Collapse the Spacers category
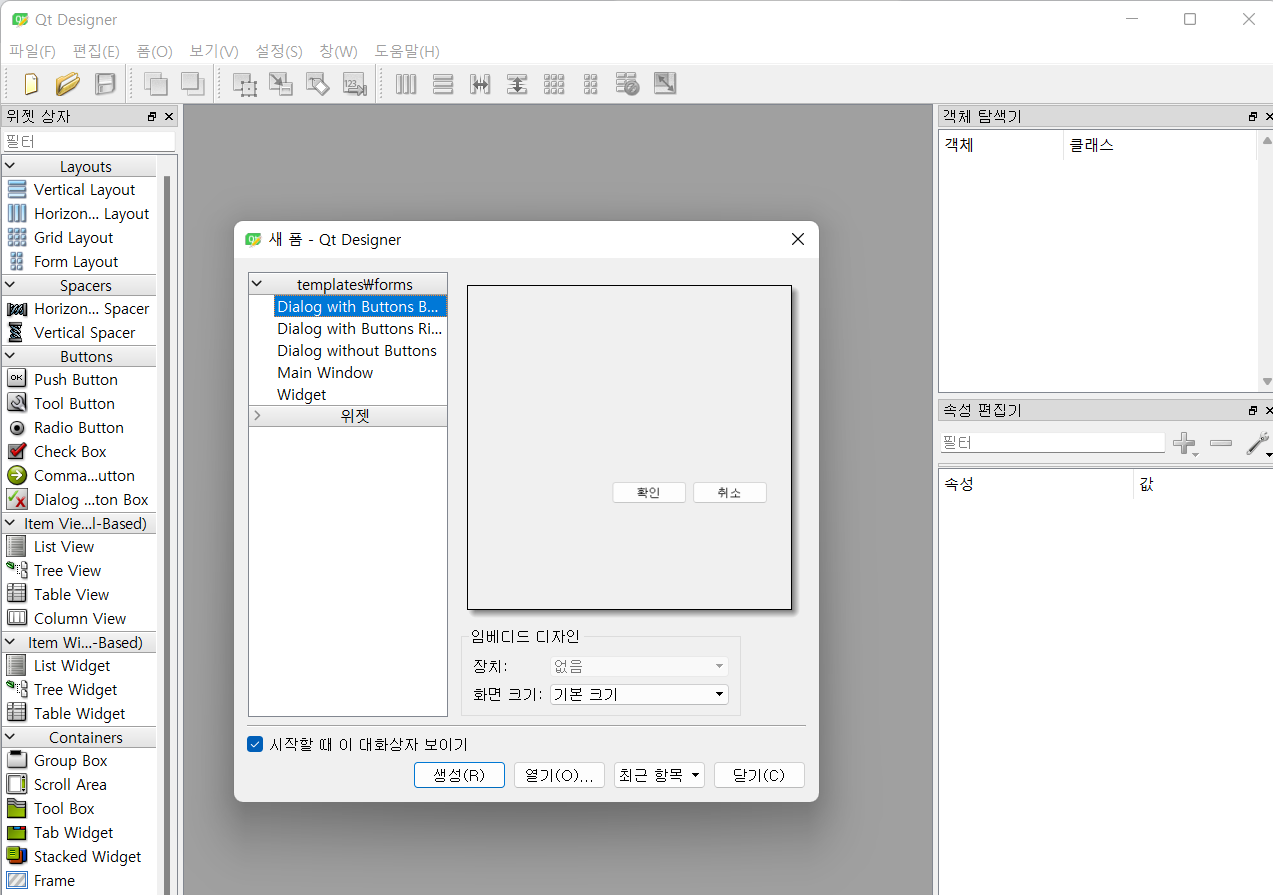This screenshot has height=895, width=1273. coord(10,285)
